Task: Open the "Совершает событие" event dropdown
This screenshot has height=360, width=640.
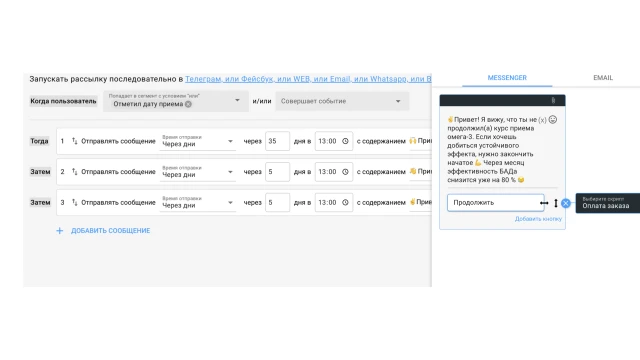Action: 342,101
